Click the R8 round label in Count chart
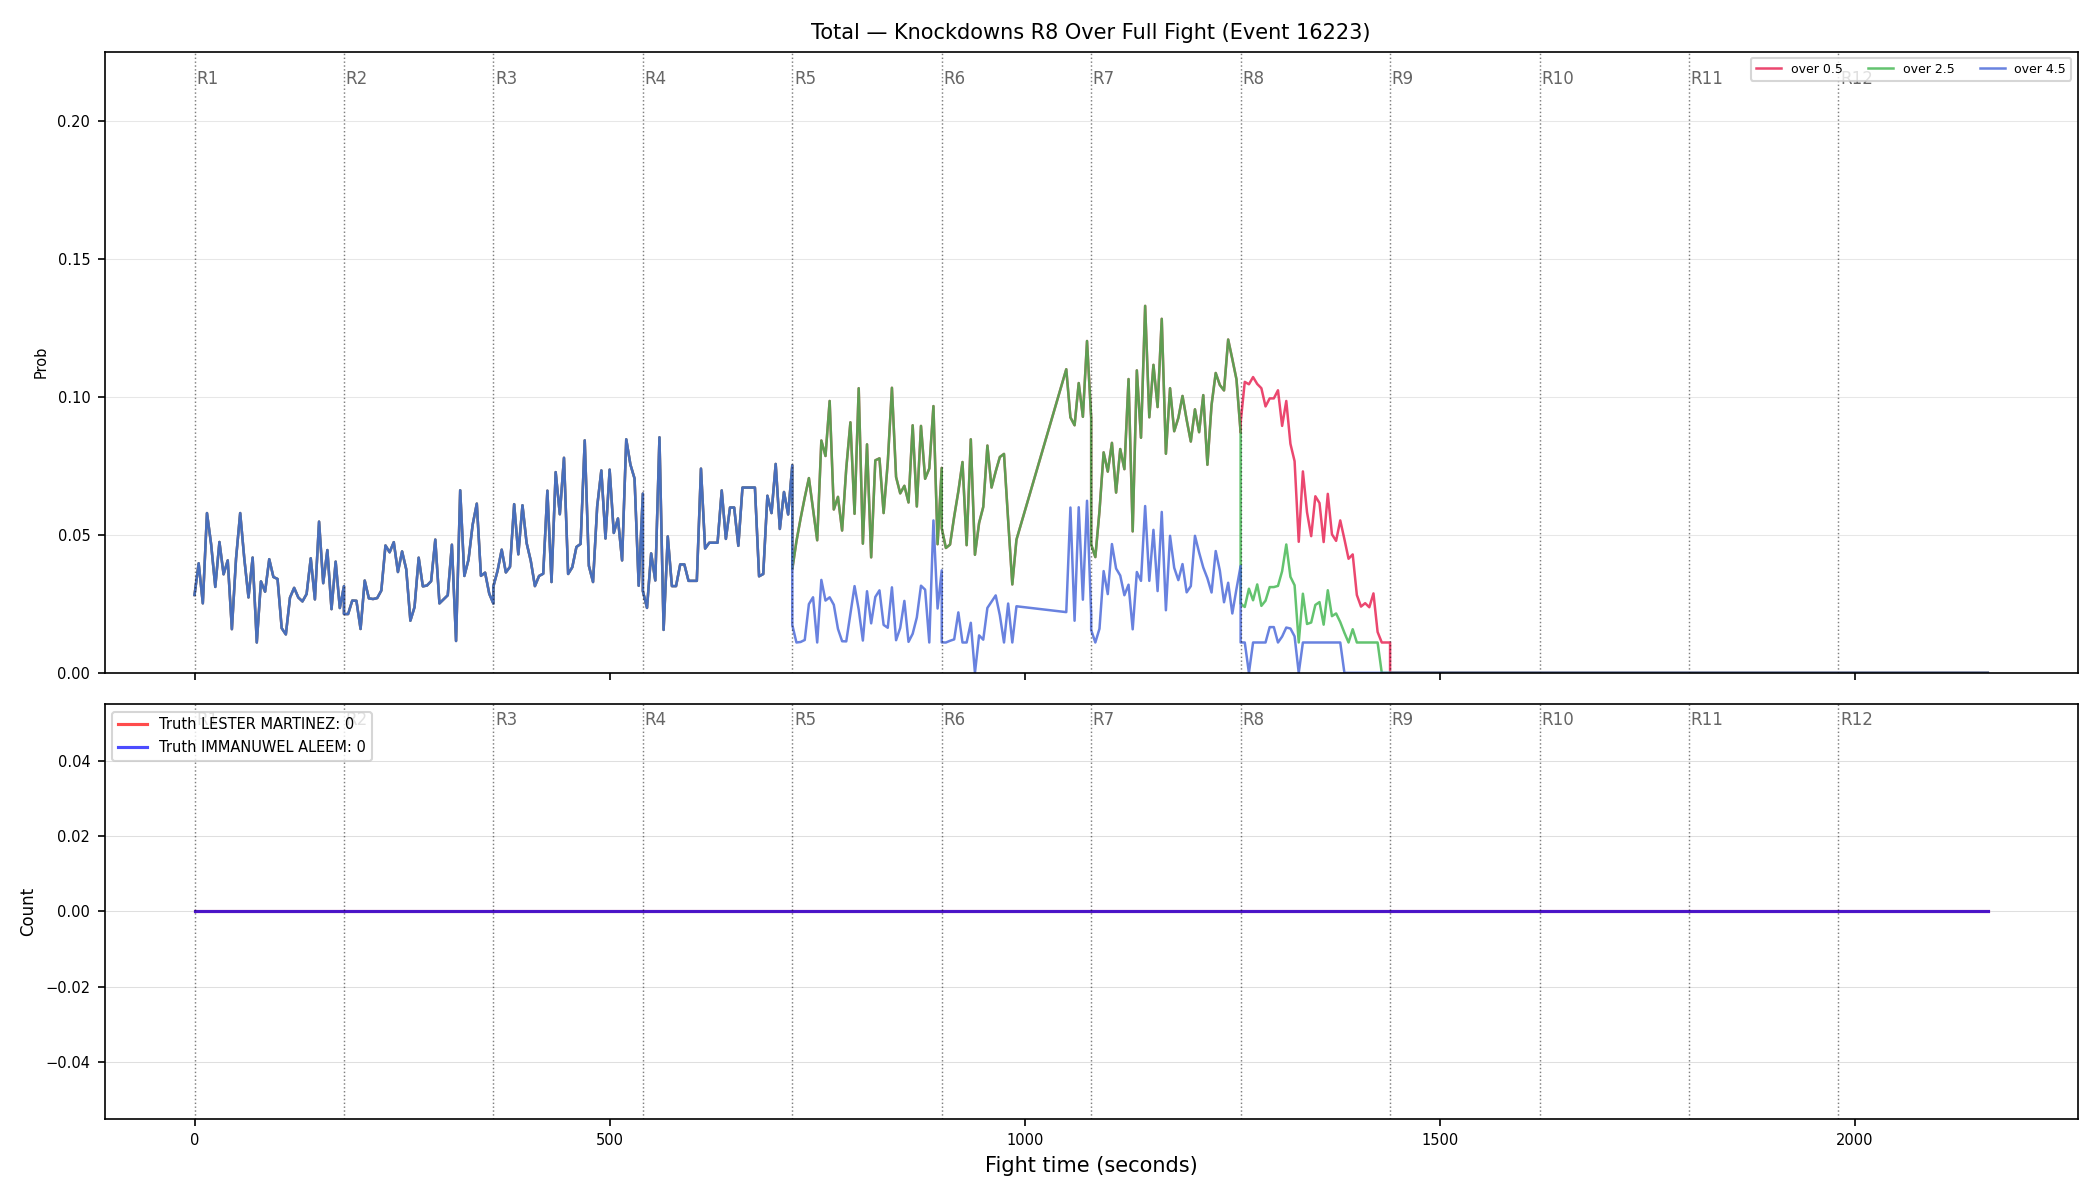The height and width of the screenshot is (1200, 2100). [x=1253, y=719]
